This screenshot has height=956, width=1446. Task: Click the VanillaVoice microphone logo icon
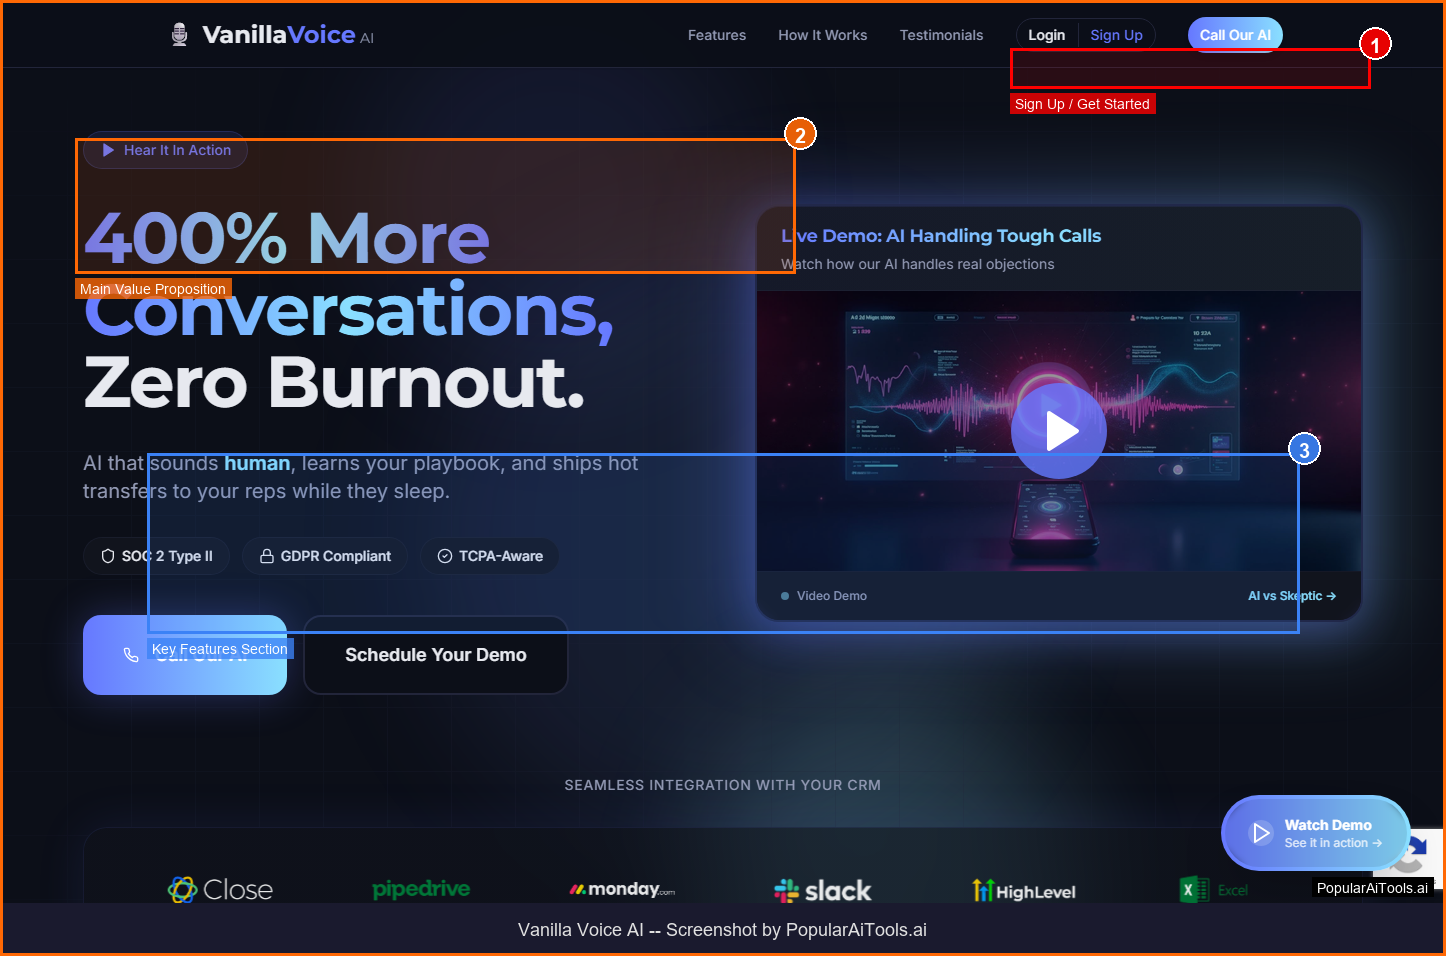(x=180, y=35)
